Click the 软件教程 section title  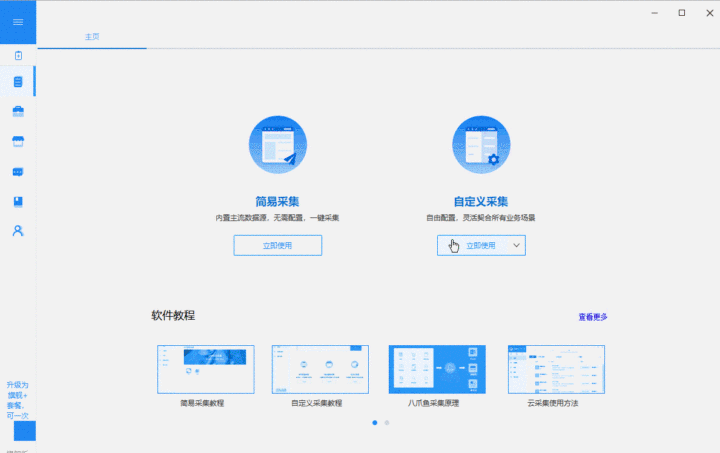173,315
